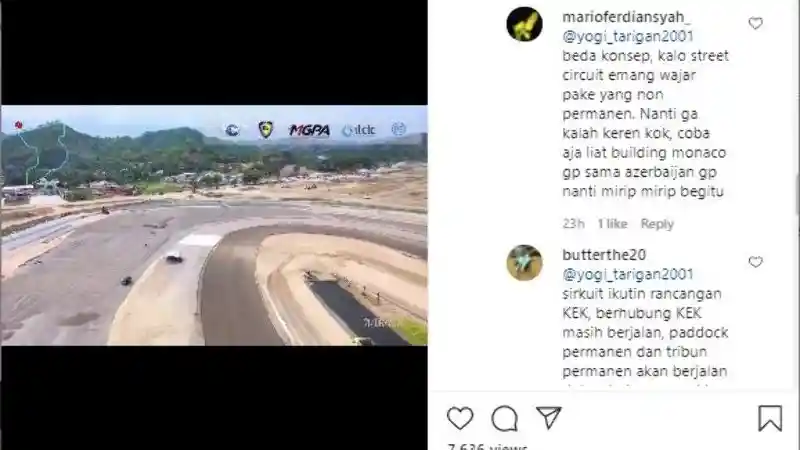The width and height of the screenshot is (800, 450).
Task: Reply to marioferdiansyah_'s comment
Action: pos(657,223)
